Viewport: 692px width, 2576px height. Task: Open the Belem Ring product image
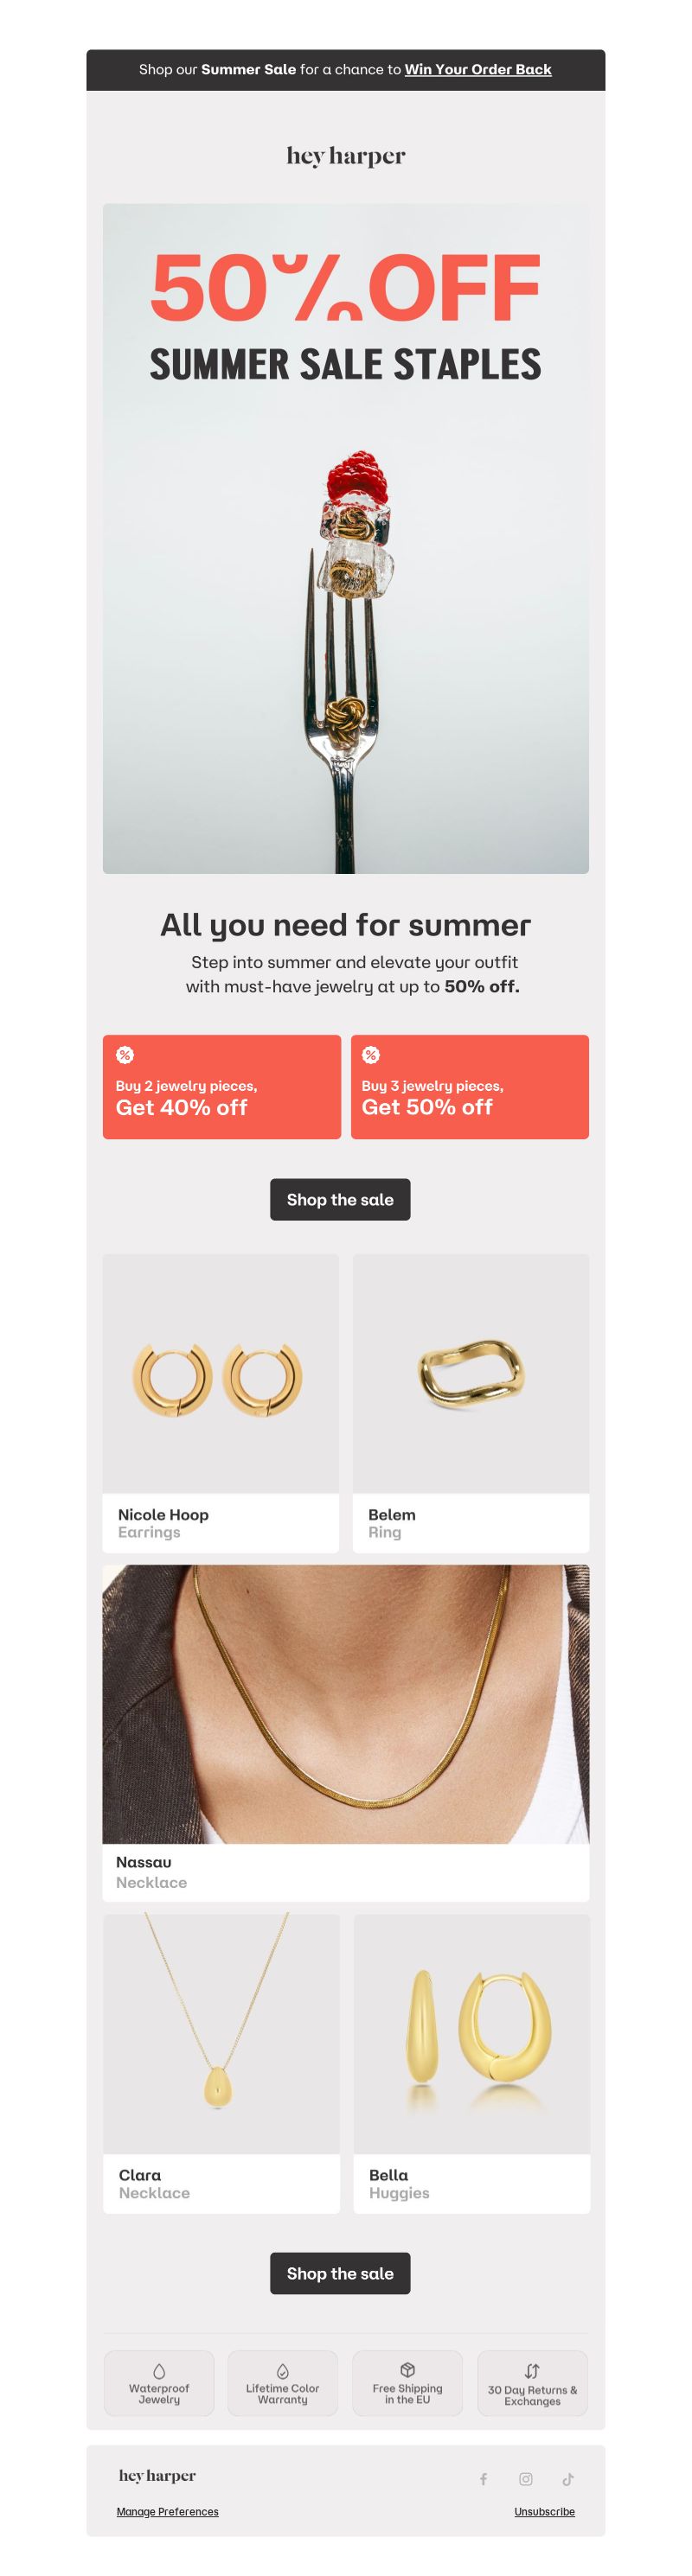pyautogui.click(x=471, y=1374)
